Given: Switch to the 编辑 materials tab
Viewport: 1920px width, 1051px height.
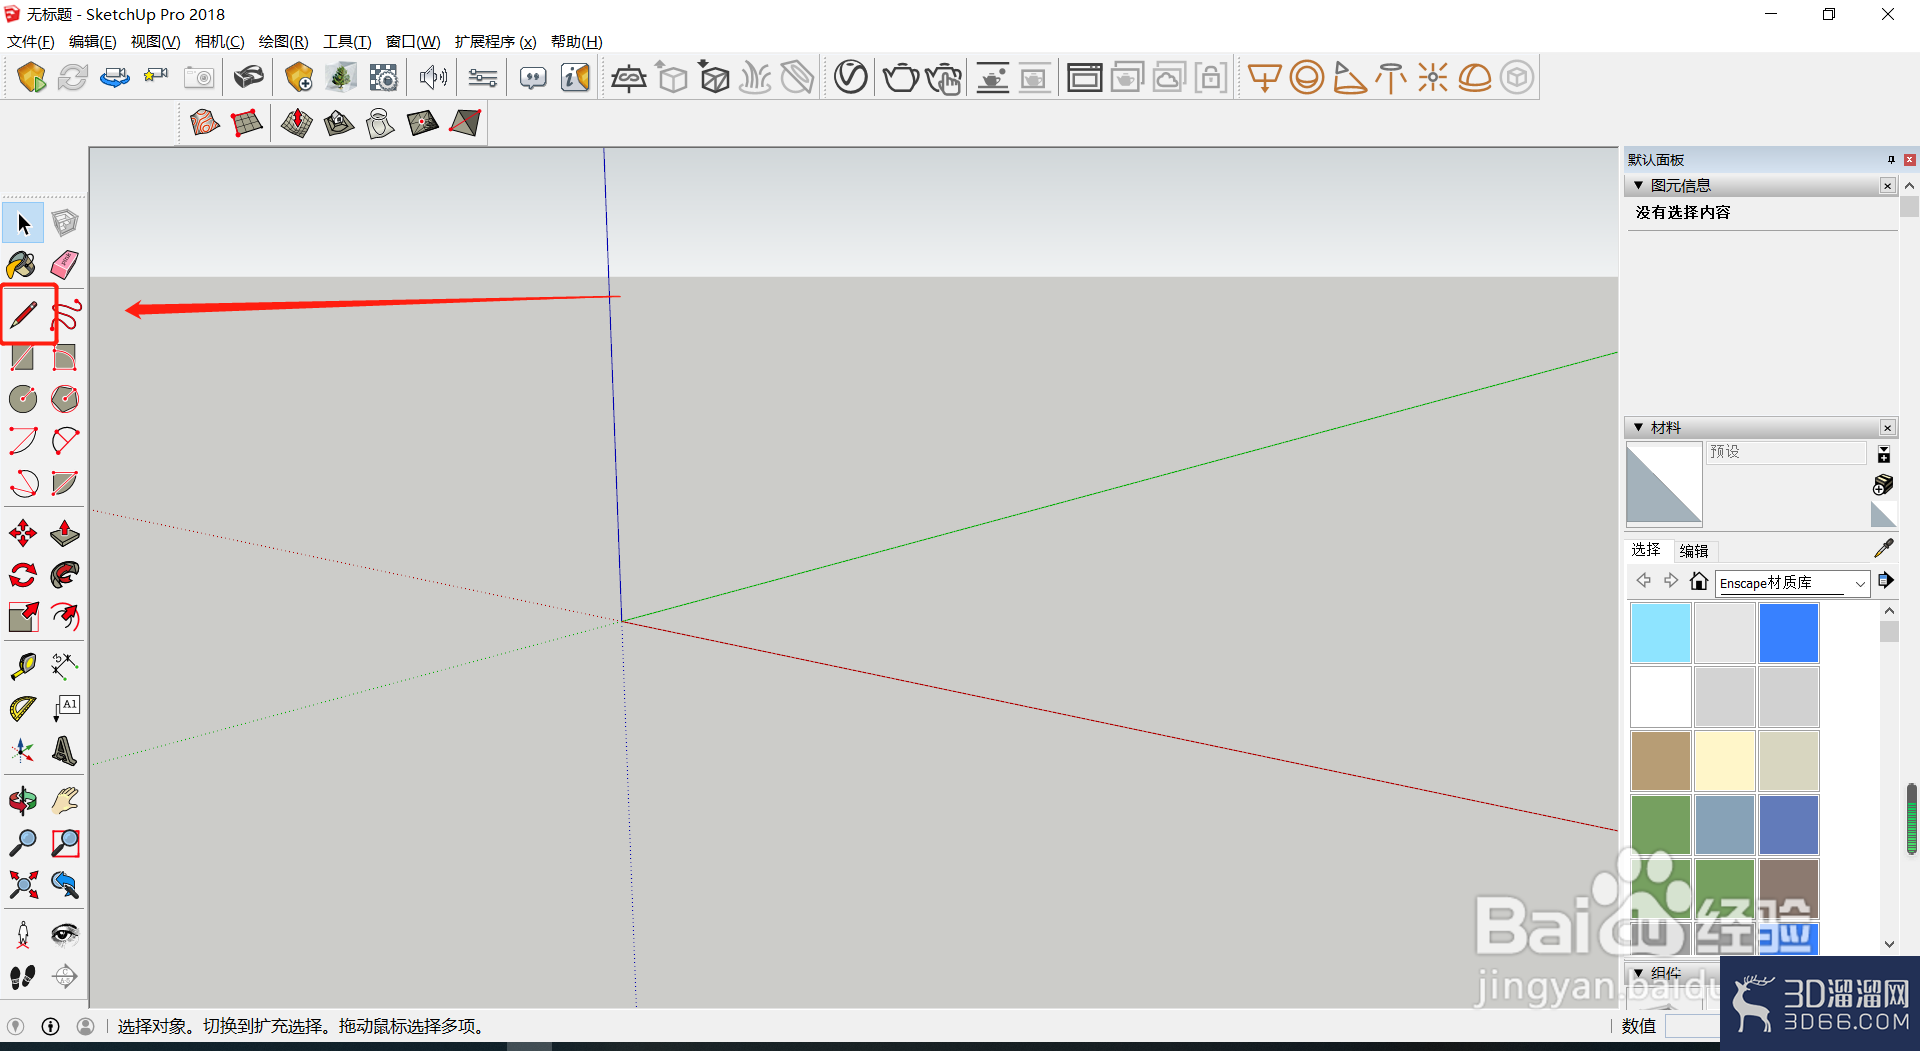Looking at the screenshot, I should click(1694, 551).
